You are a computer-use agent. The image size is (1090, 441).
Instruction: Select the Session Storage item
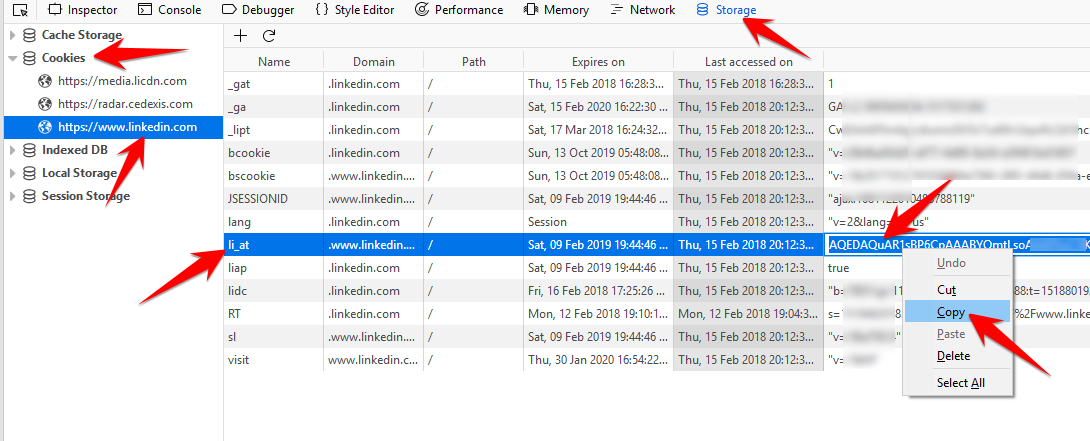[x=86, y=195]
